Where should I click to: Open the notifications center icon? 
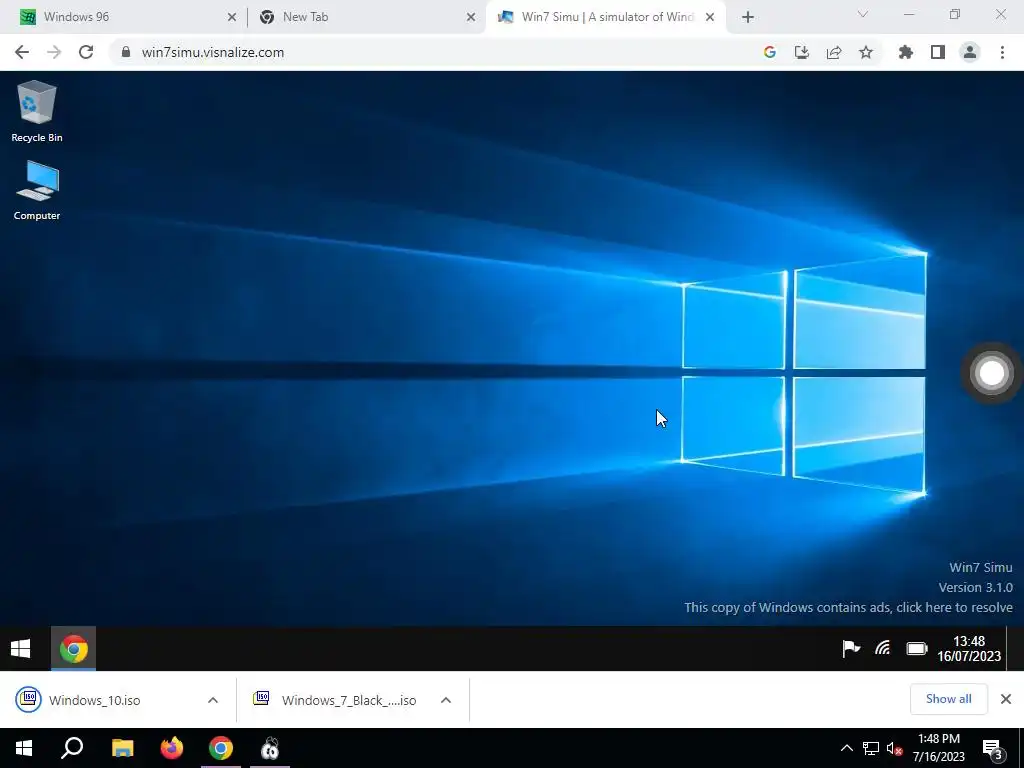[x=993, y=749]
